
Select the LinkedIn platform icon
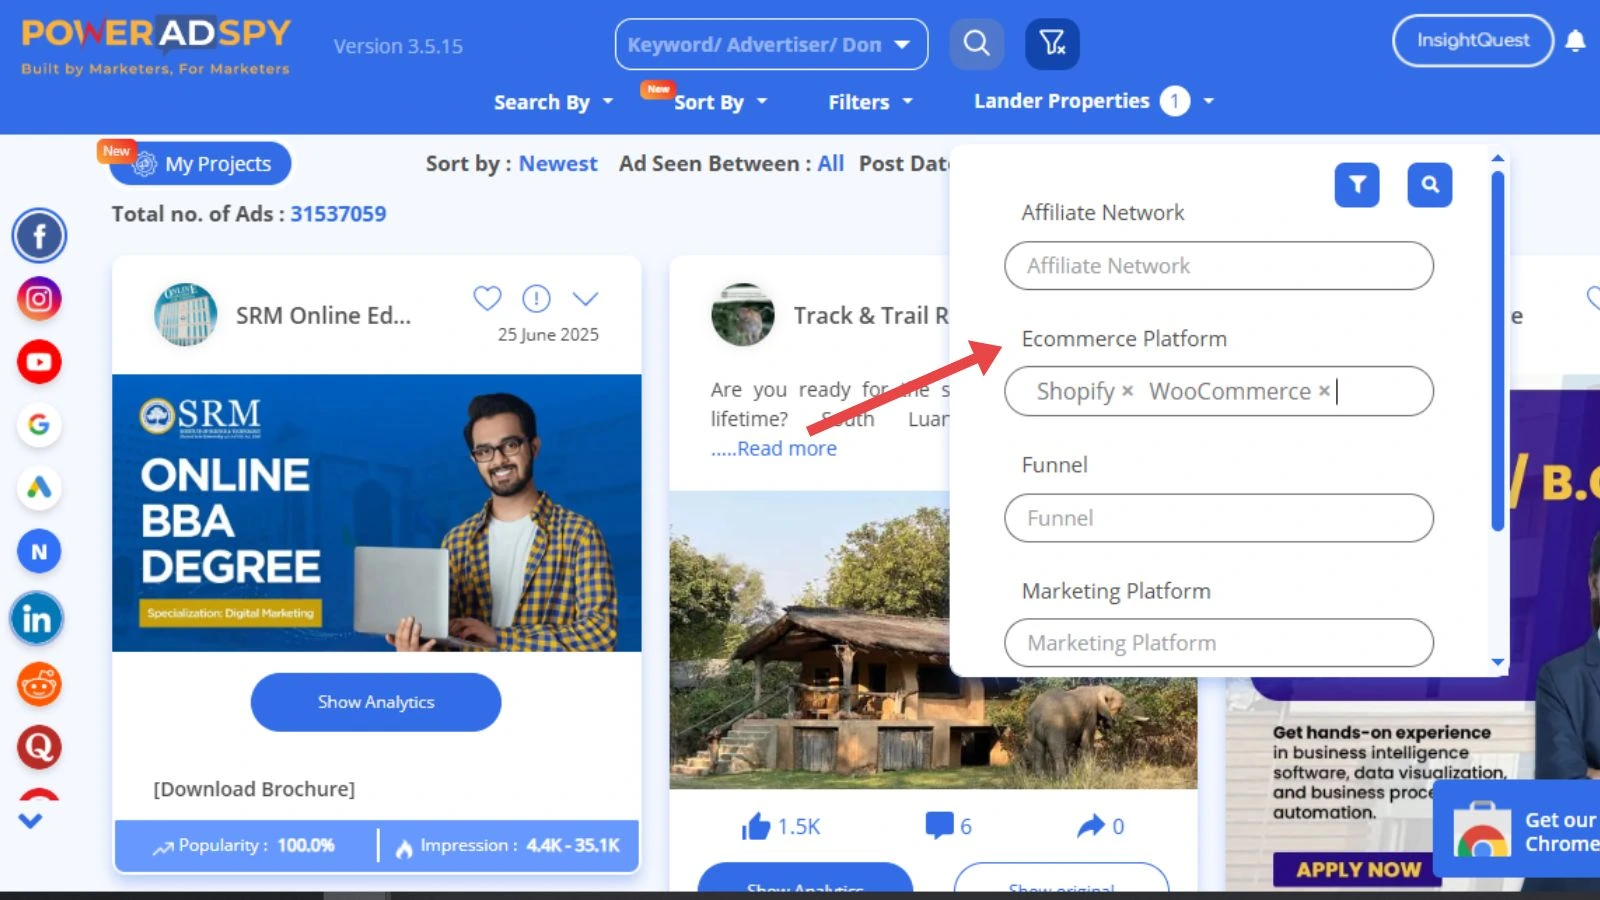(37, 619)
